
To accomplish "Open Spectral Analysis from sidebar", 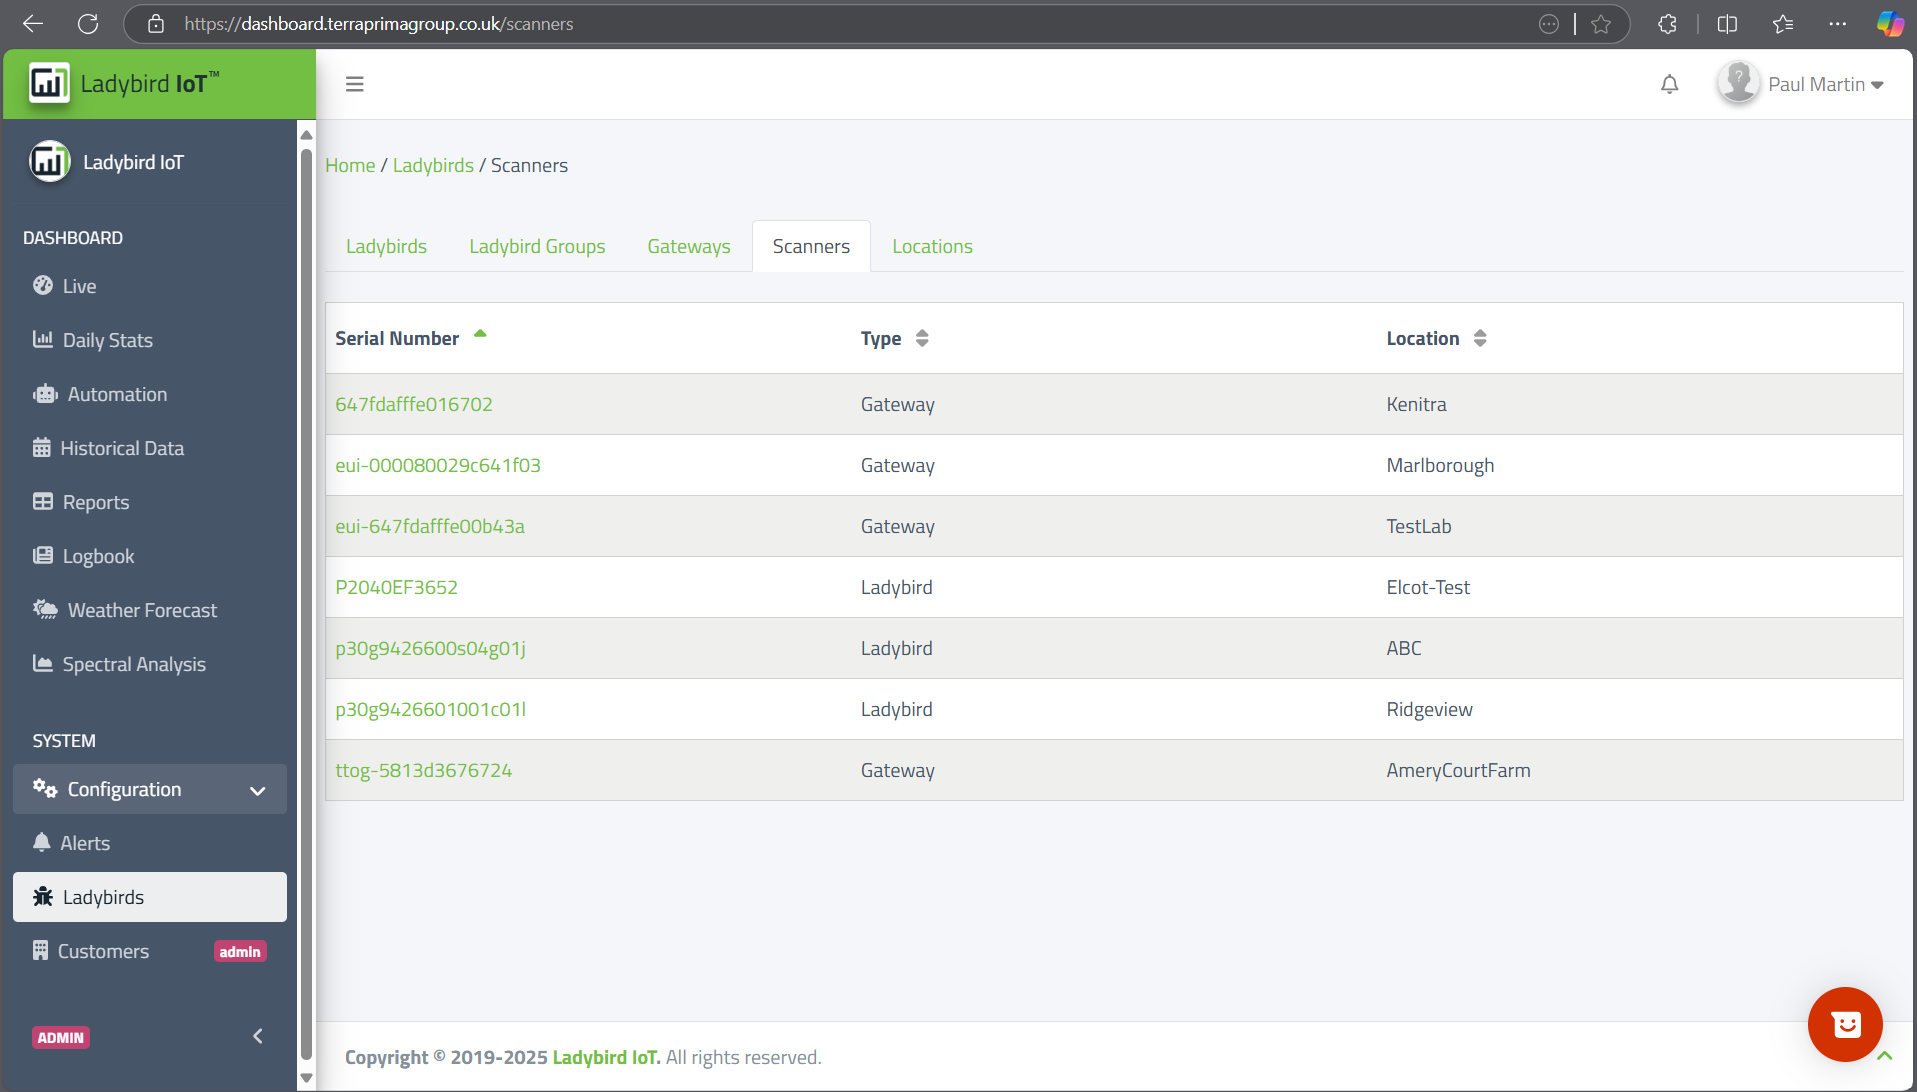I will [x=134, y=664].
